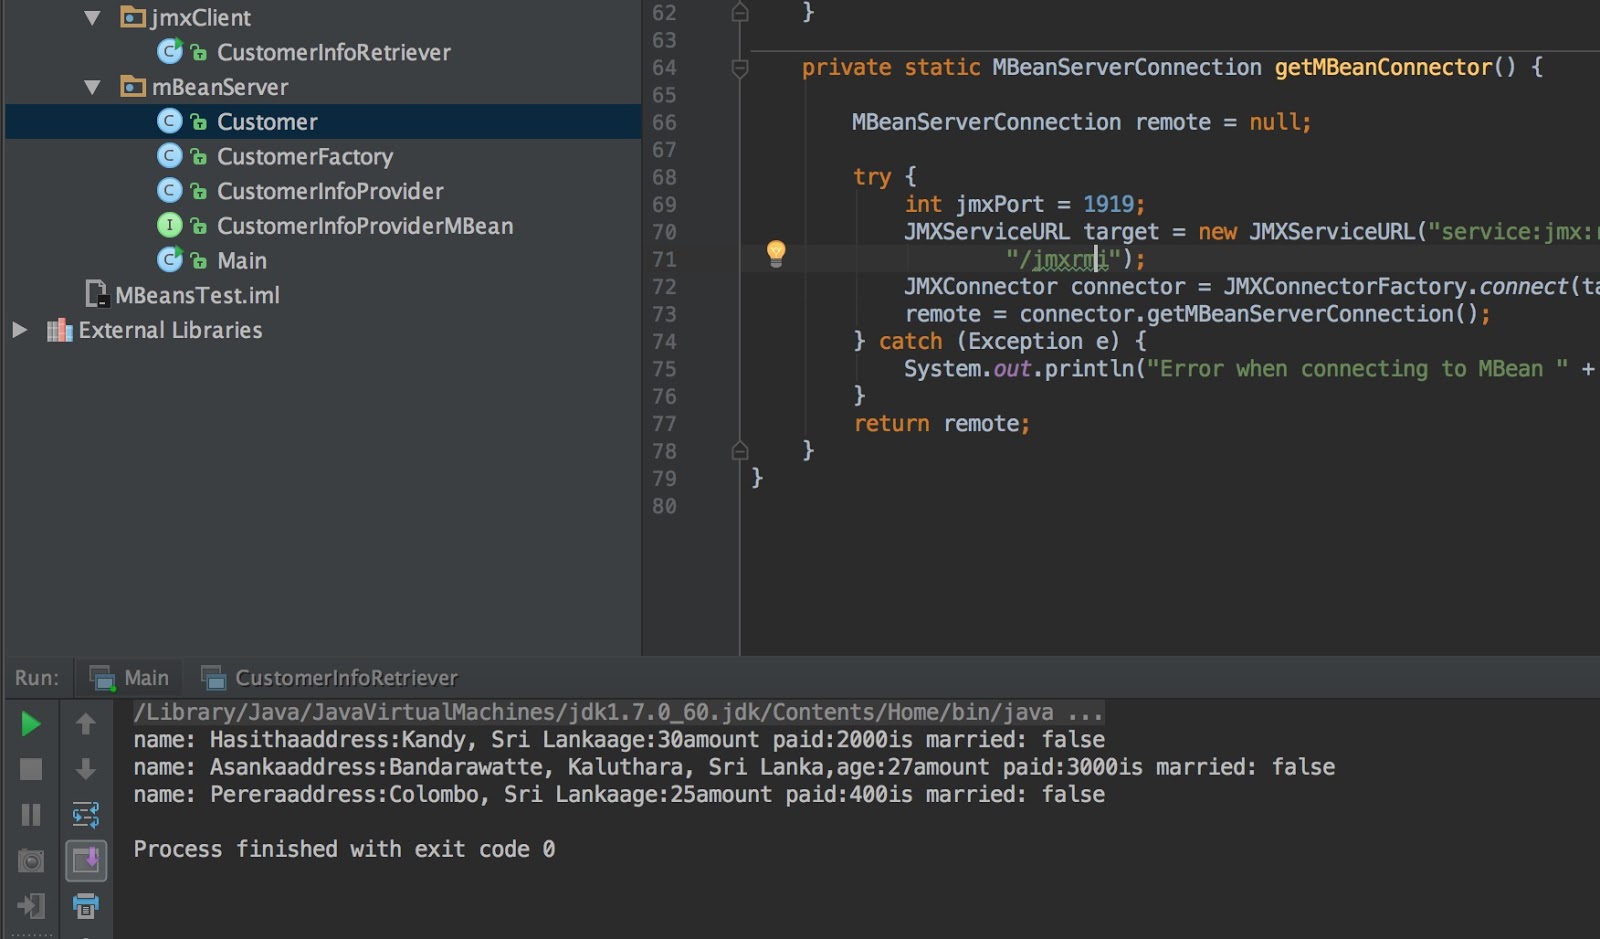Collapse the Main run configuration icon badge
Viewport: 1600px width, 939px height.
(103, 677)
